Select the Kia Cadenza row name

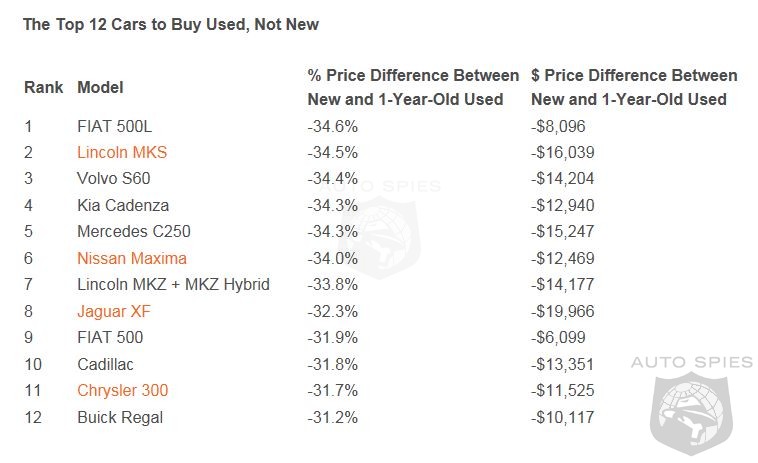point(123,206)
